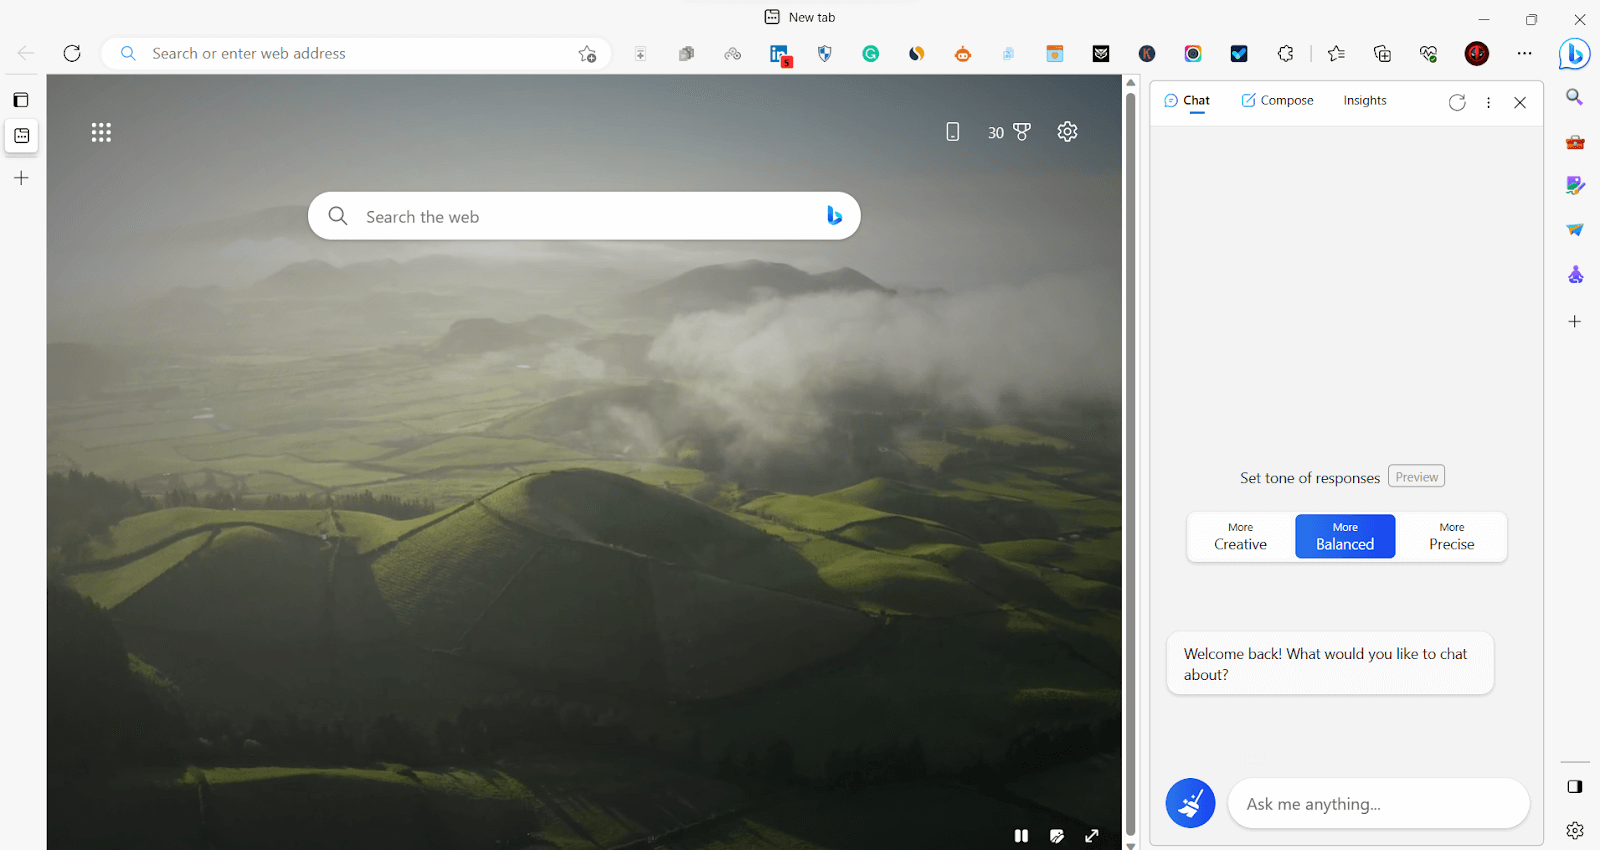This screenshot has width=1600, height=850.
Task: Switch to the Insights tab
Action: (1365, 101)
